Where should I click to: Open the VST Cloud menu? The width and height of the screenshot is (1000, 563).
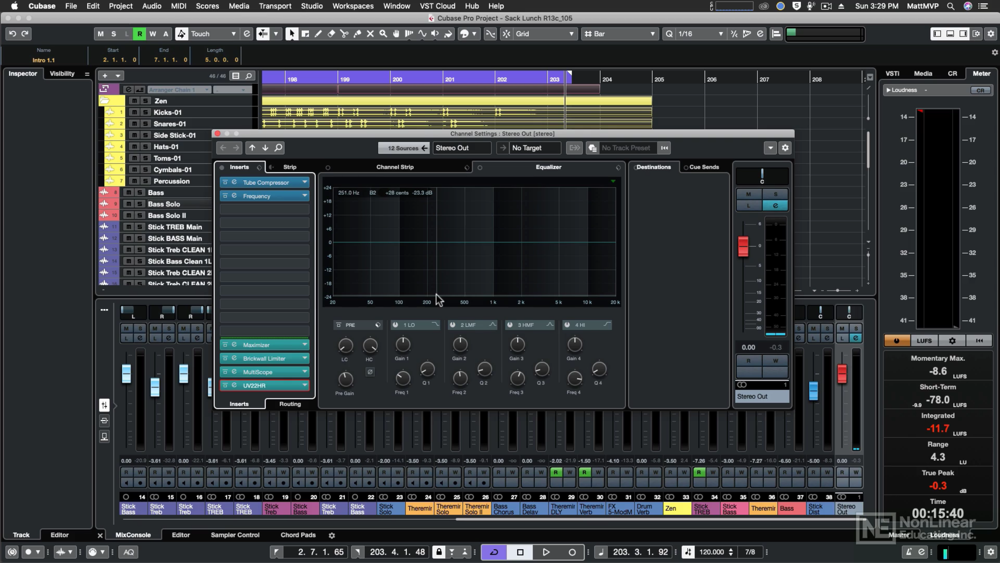pyautogui.click(x=438, y=6)
